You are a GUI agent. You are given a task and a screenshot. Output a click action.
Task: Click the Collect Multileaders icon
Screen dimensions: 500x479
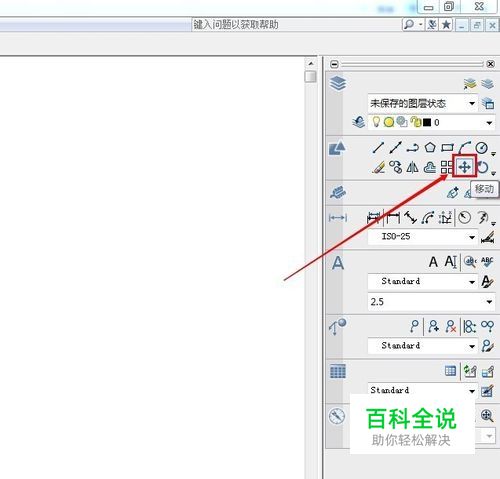tap(487, 326)
